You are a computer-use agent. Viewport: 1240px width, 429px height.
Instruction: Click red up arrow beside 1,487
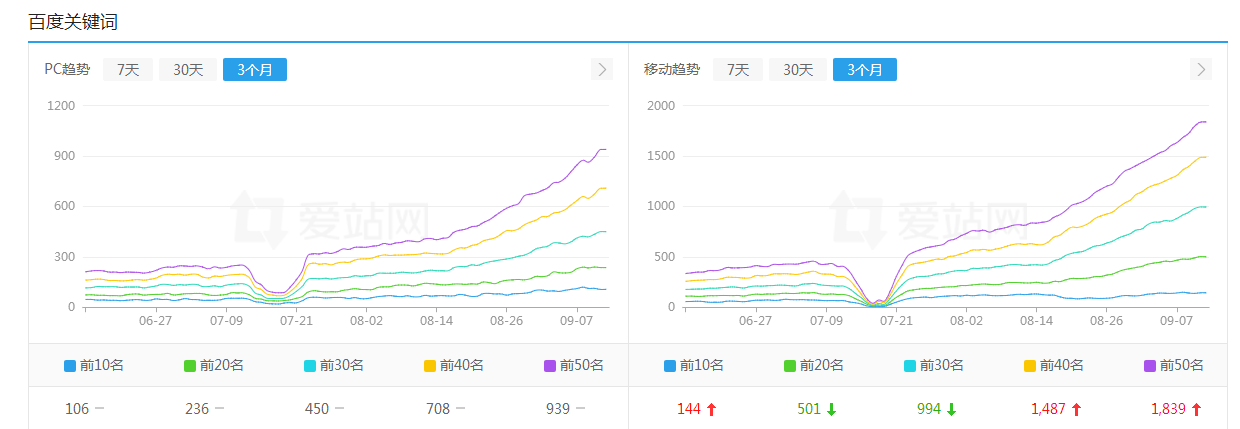tap(1076, 409)
